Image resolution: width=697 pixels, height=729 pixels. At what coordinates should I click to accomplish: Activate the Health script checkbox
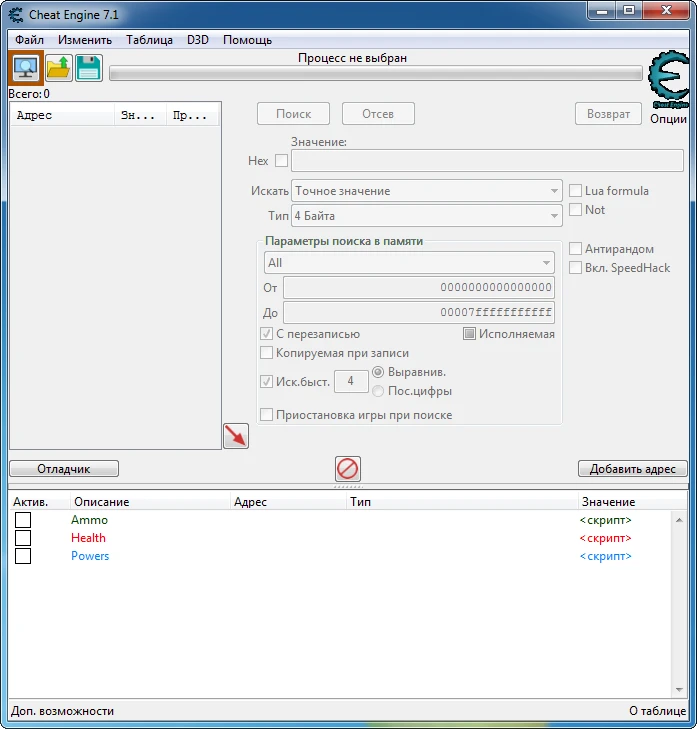pos(23,538)
